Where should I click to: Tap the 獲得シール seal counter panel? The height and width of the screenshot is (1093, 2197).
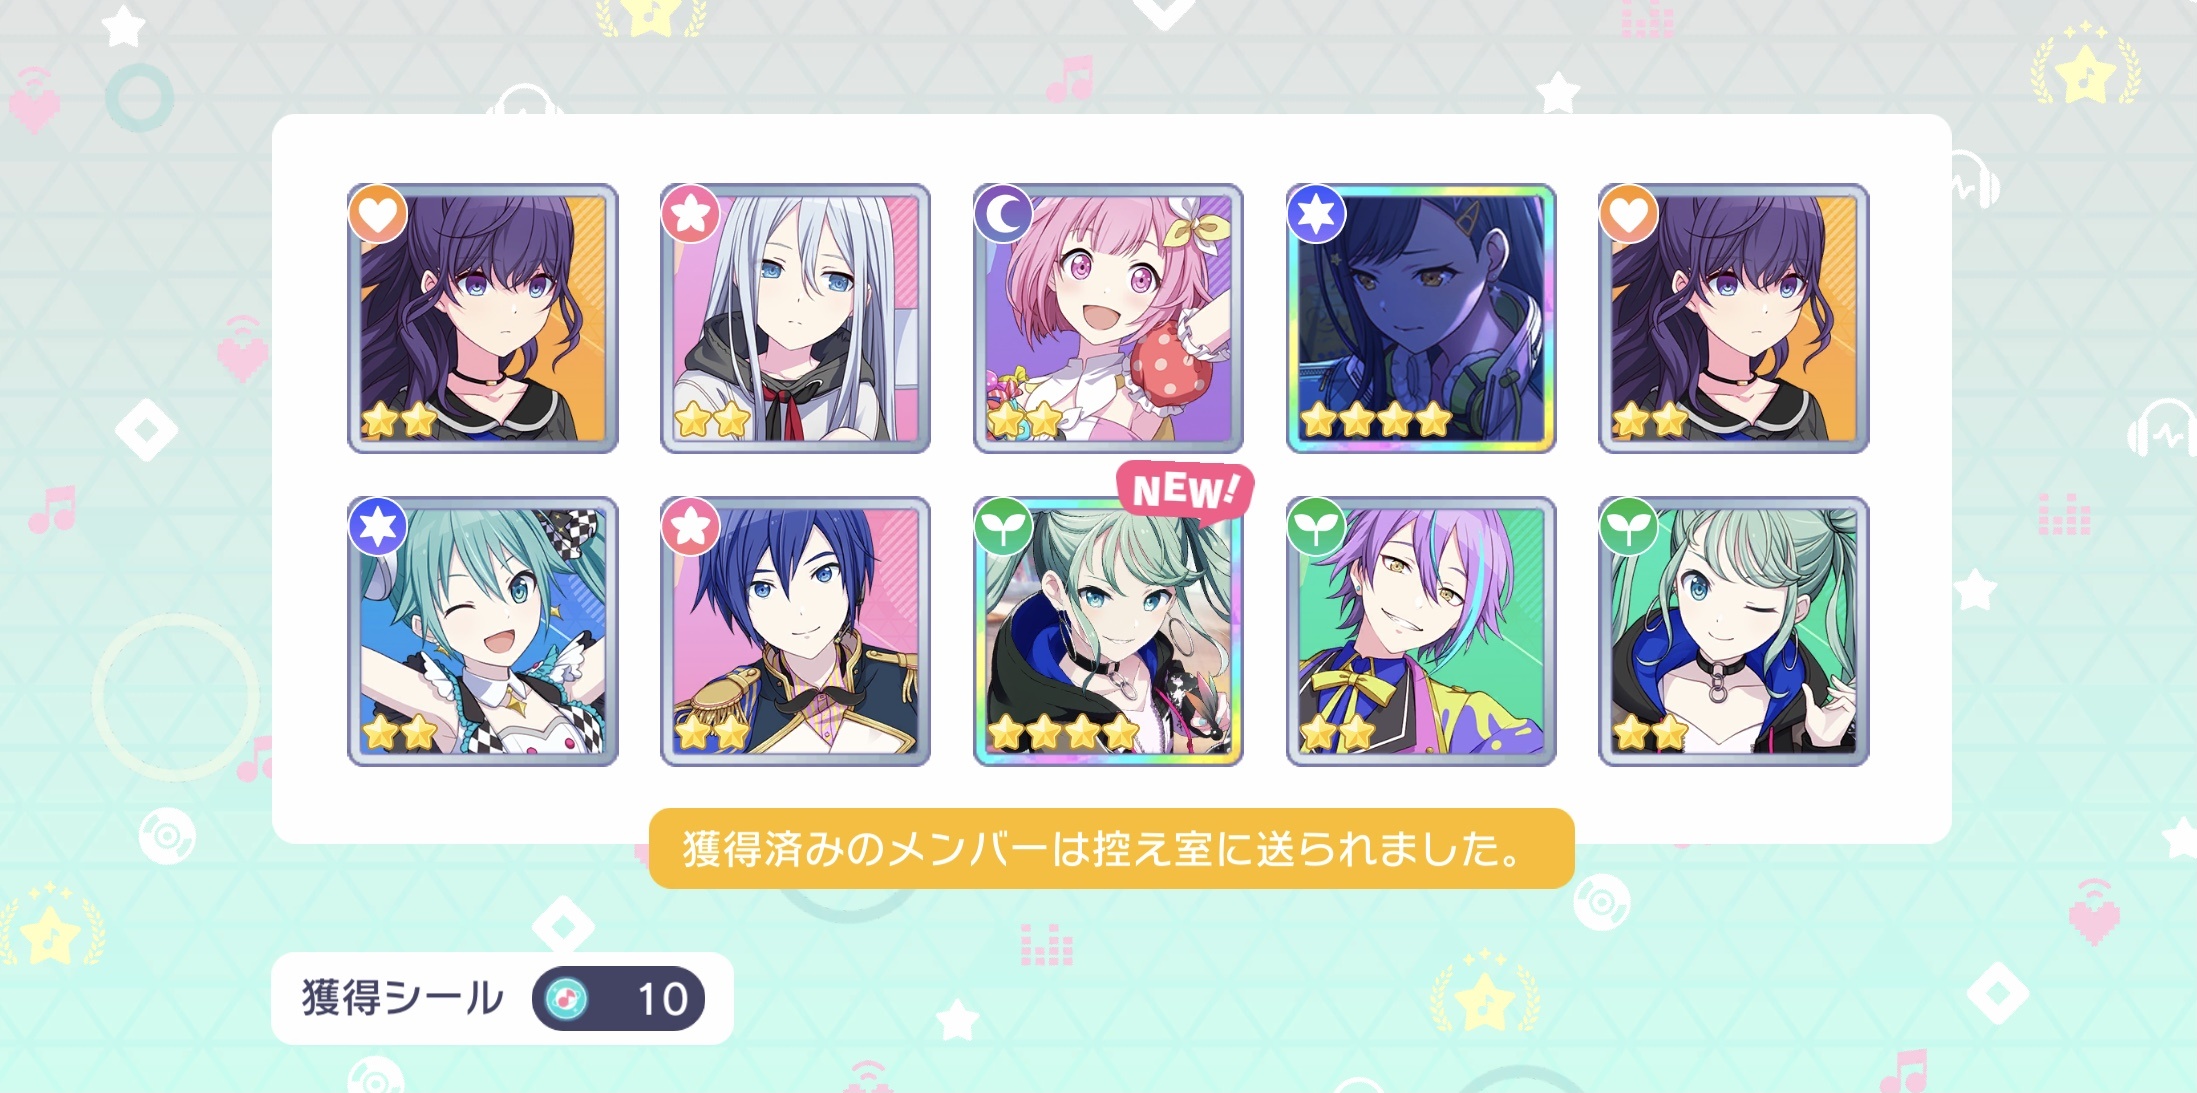[x=502, y=998]
